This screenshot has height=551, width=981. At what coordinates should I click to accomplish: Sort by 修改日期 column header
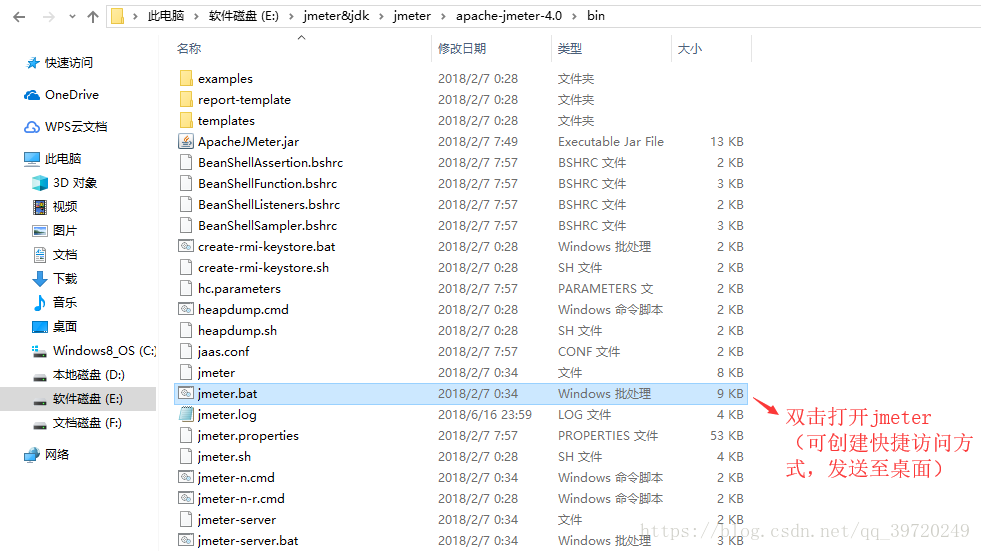(x=462, y=48)
